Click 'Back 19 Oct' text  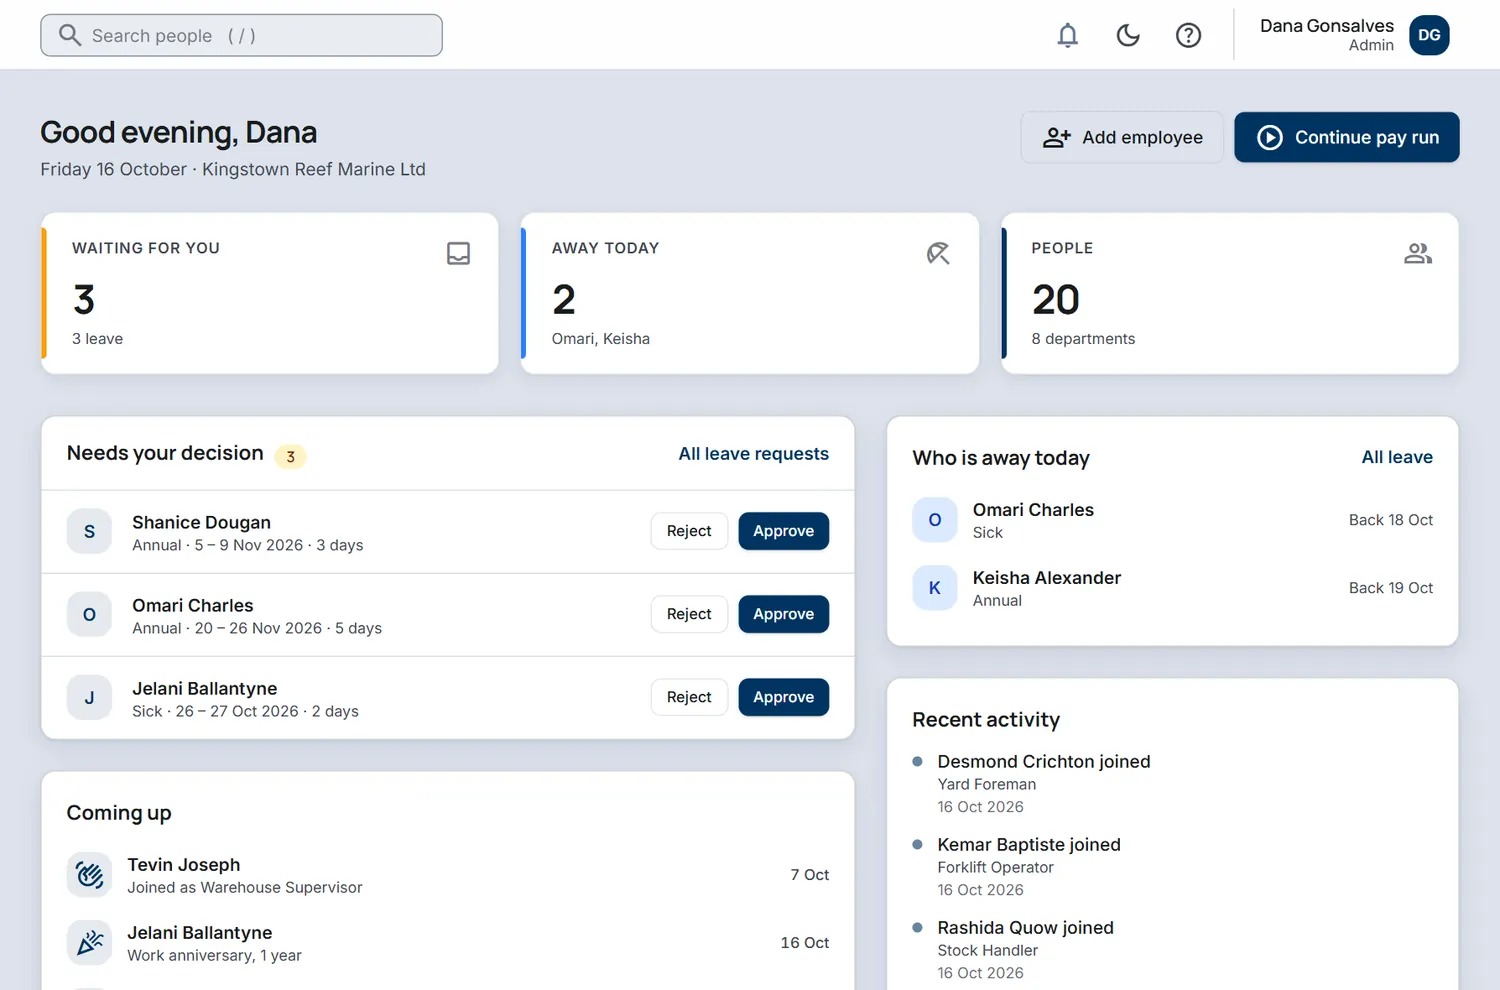(x=1391, y=588)
